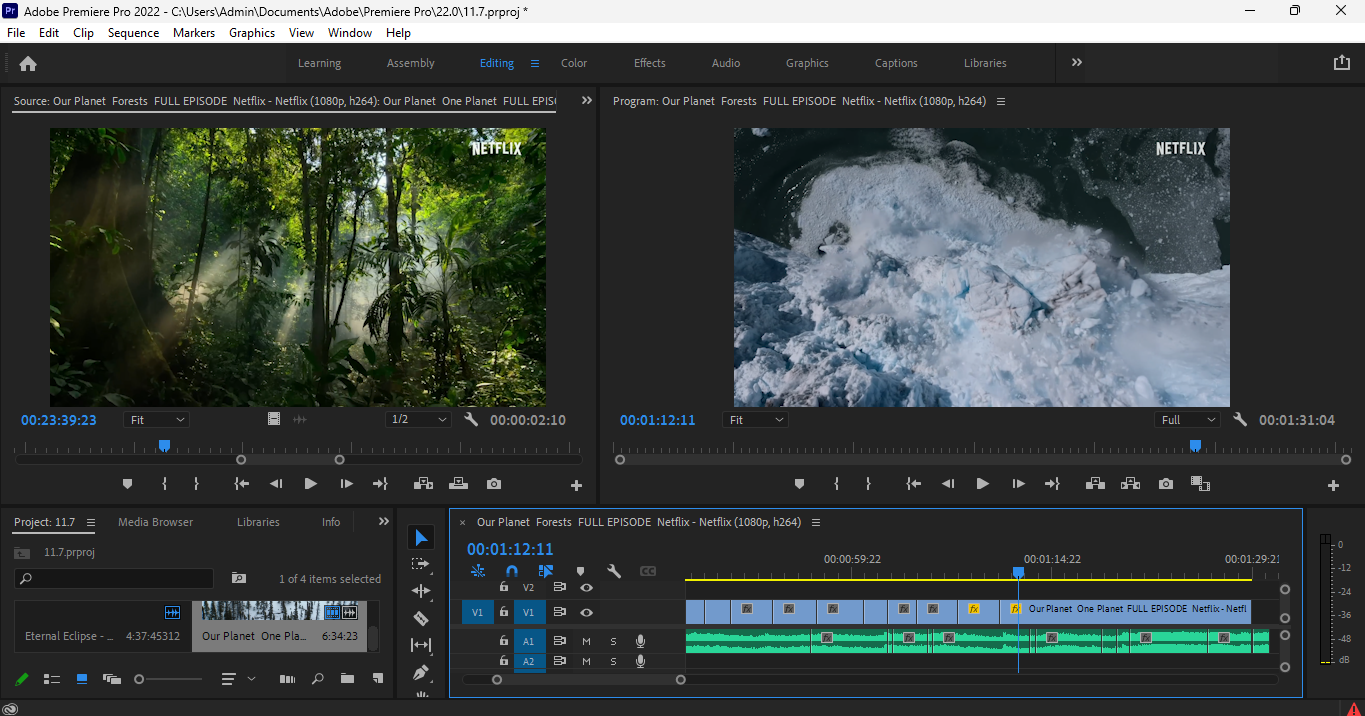
Task: Open Program monitor zoom Fit dropdown
Action: tap(756, 420)
